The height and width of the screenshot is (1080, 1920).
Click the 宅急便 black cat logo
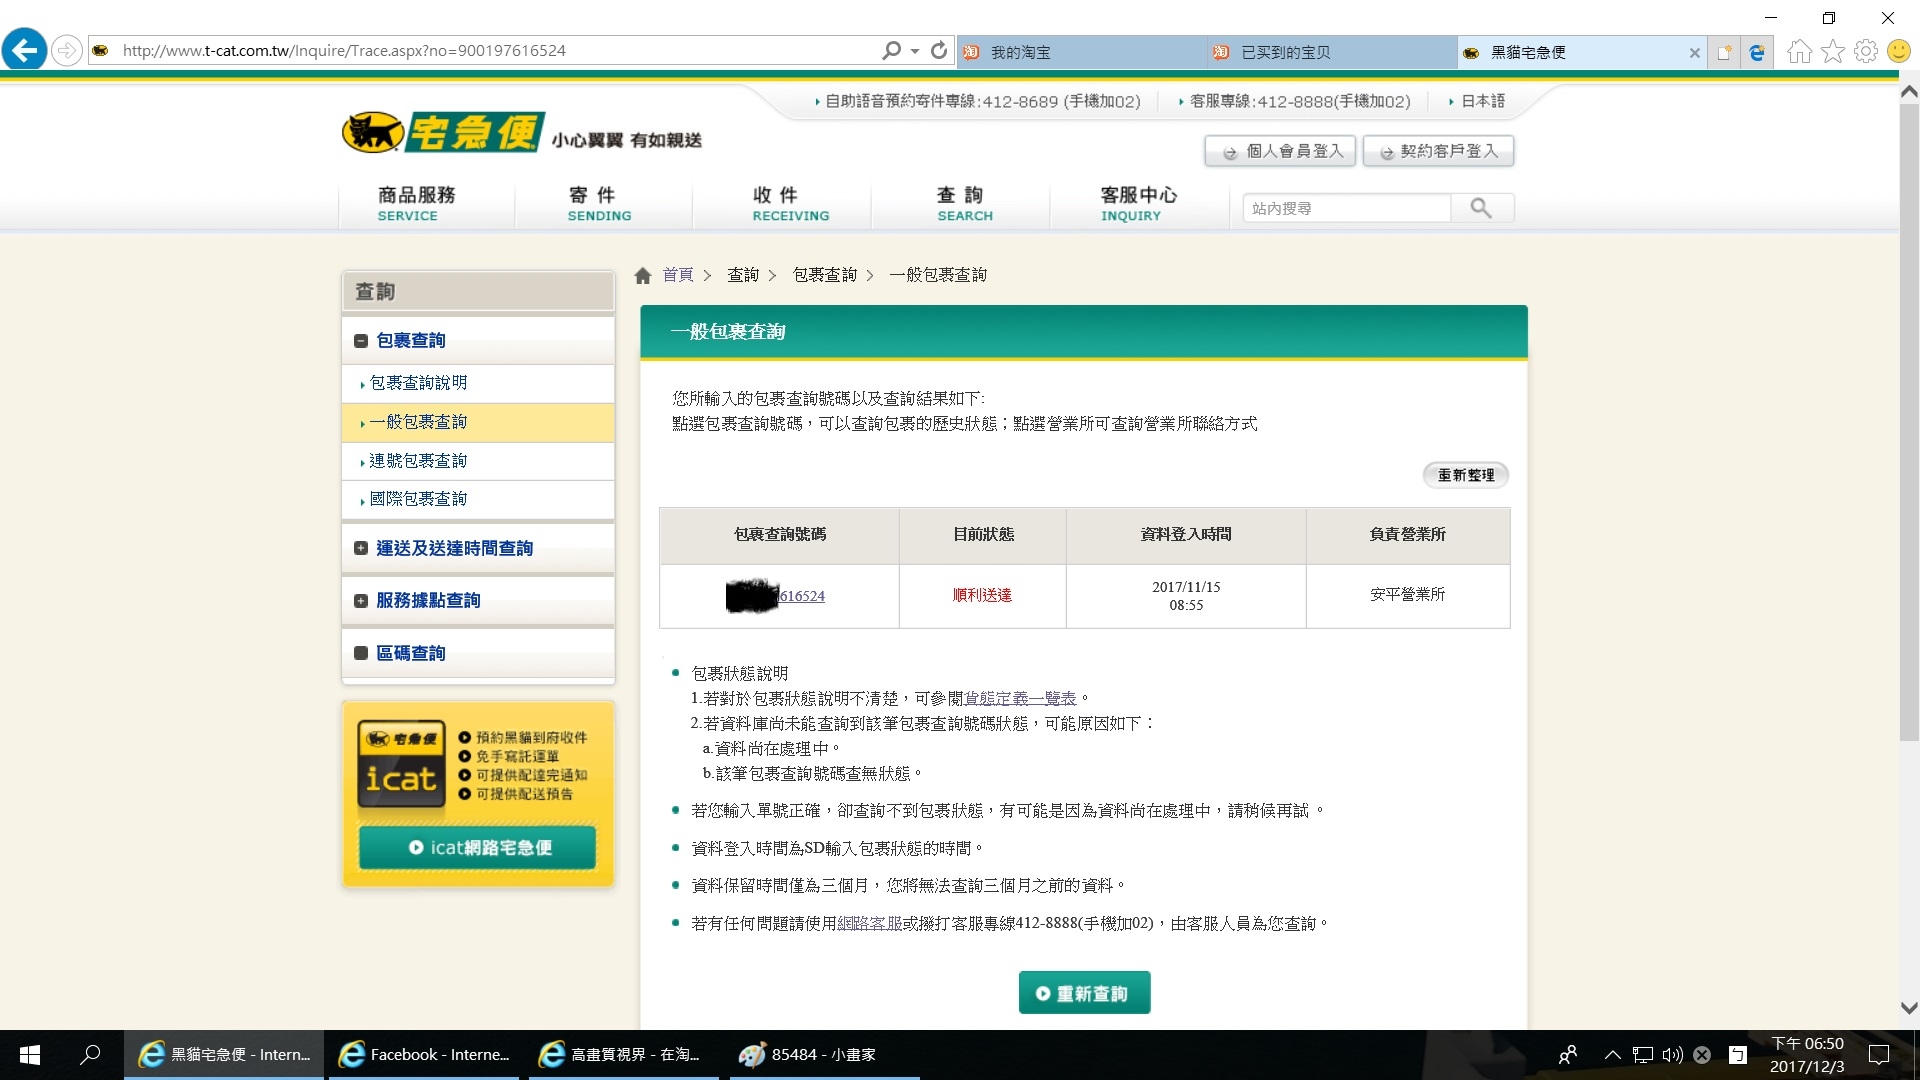(x=443, y=132)
